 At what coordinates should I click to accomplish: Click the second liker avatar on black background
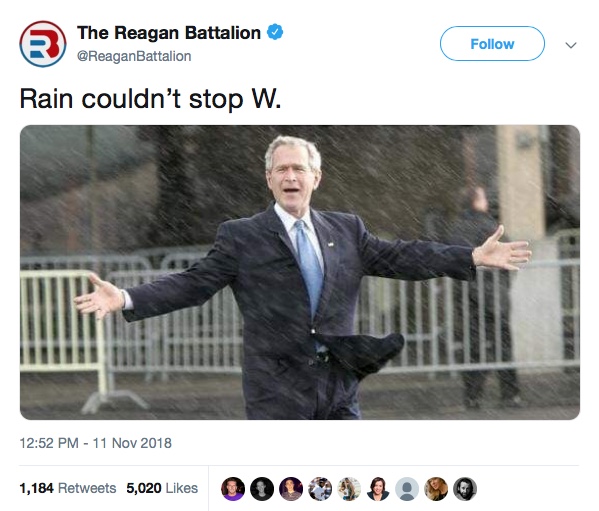point(262,488)
